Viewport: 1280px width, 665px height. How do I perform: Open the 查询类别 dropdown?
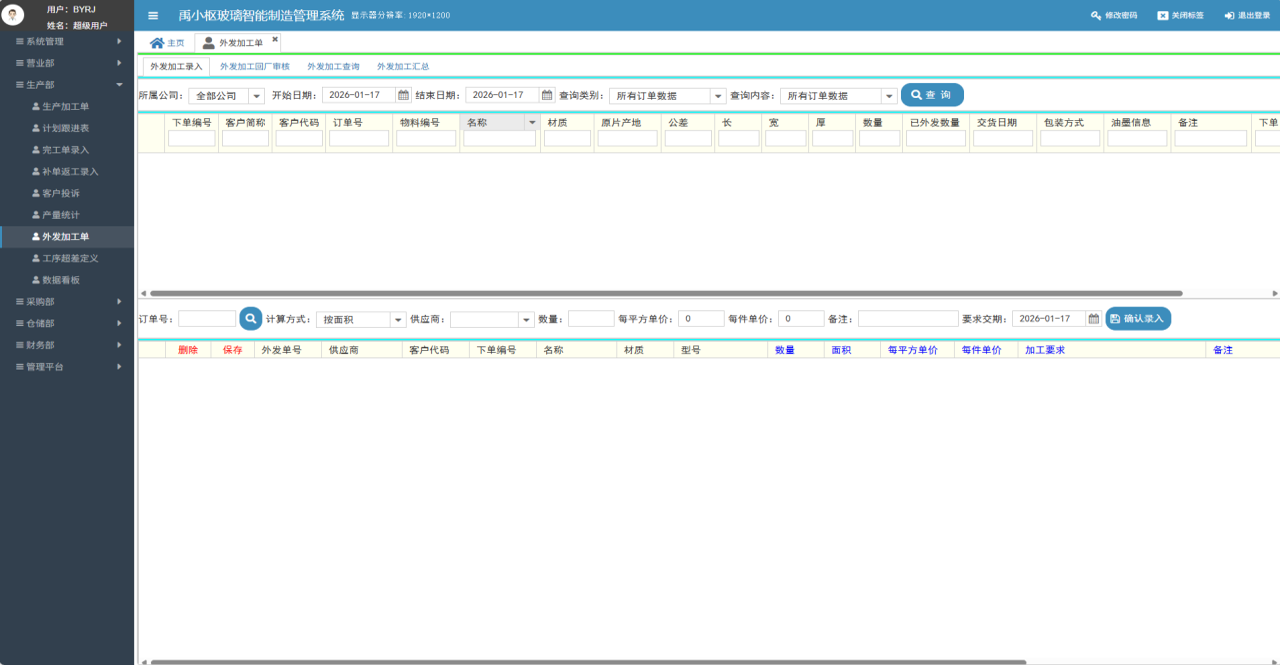[x=717, y=96]
